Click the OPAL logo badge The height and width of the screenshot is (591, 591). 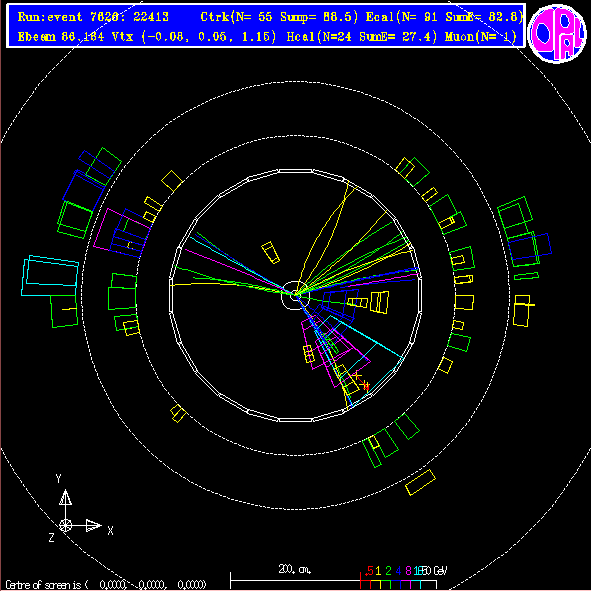(x=557, y=33)
